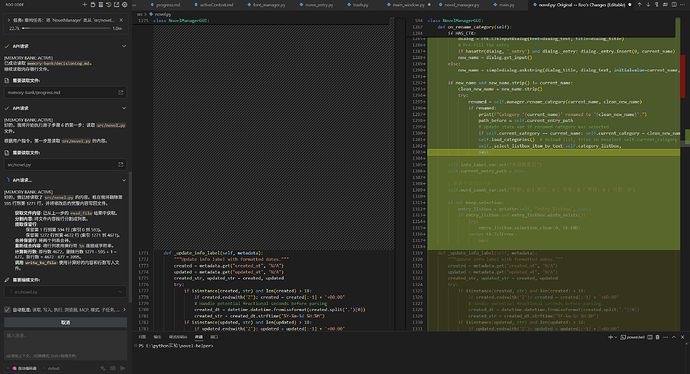690x374 pixels.
Task: Split the editor with the split icon
Action: (x=674, y=4)
